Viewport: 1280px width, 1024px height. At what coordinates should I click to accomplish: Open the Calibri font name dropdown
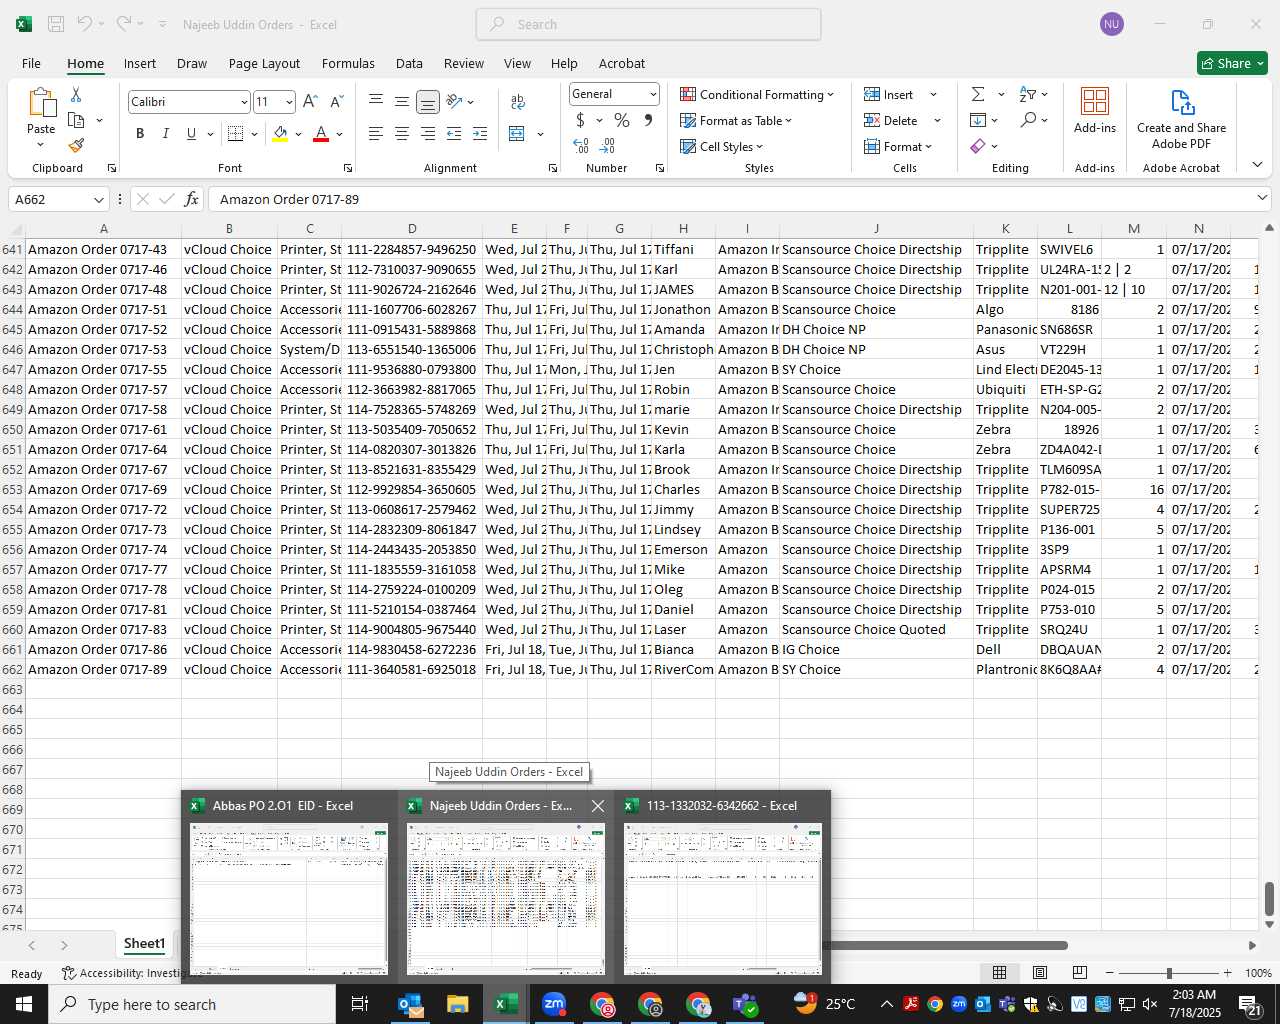(243, 102)
